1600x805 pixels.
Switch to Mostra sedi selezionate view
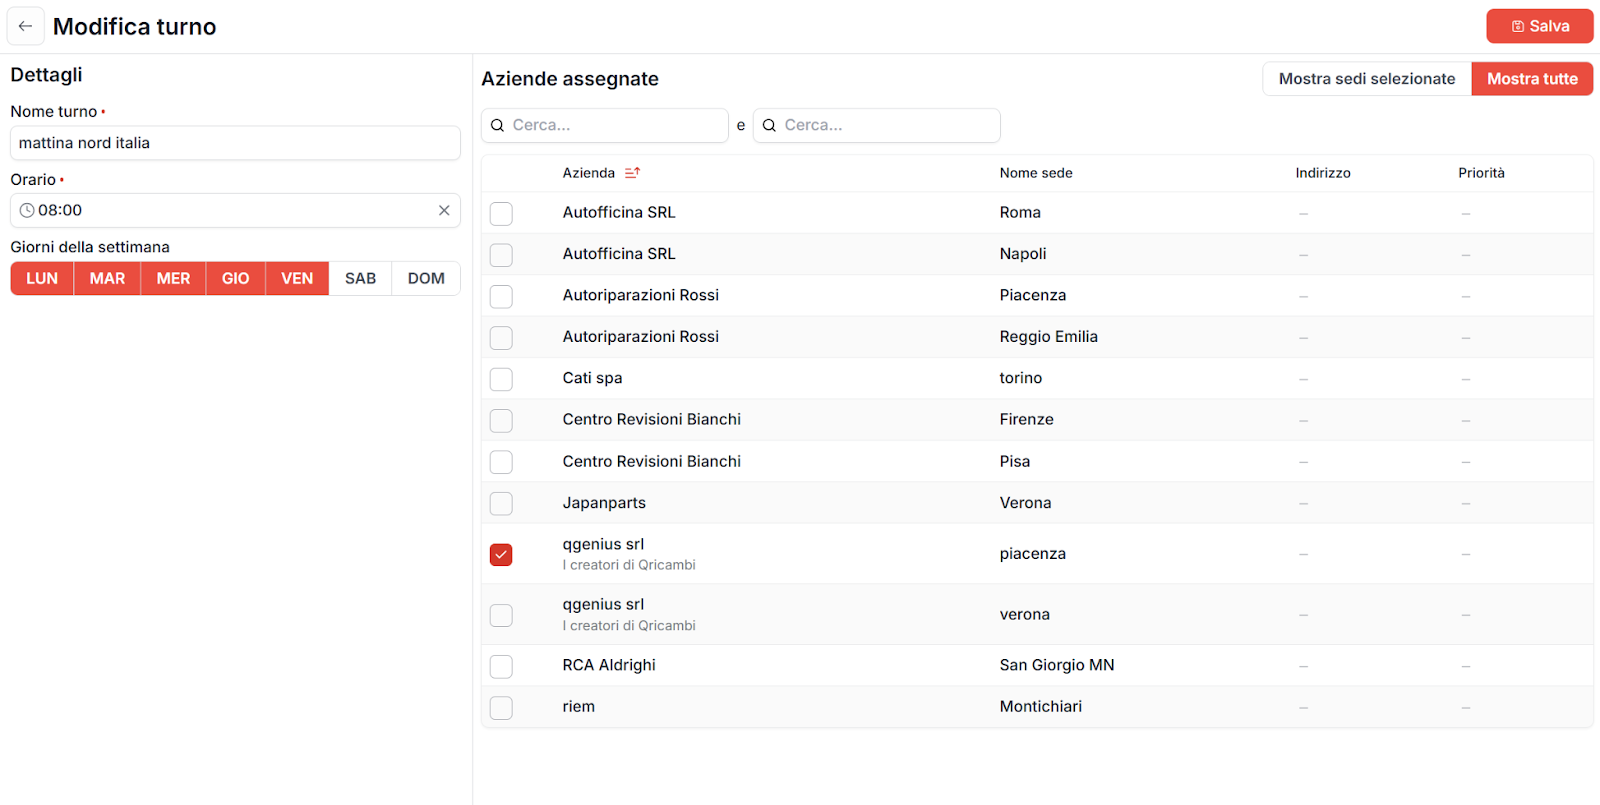1366,79
